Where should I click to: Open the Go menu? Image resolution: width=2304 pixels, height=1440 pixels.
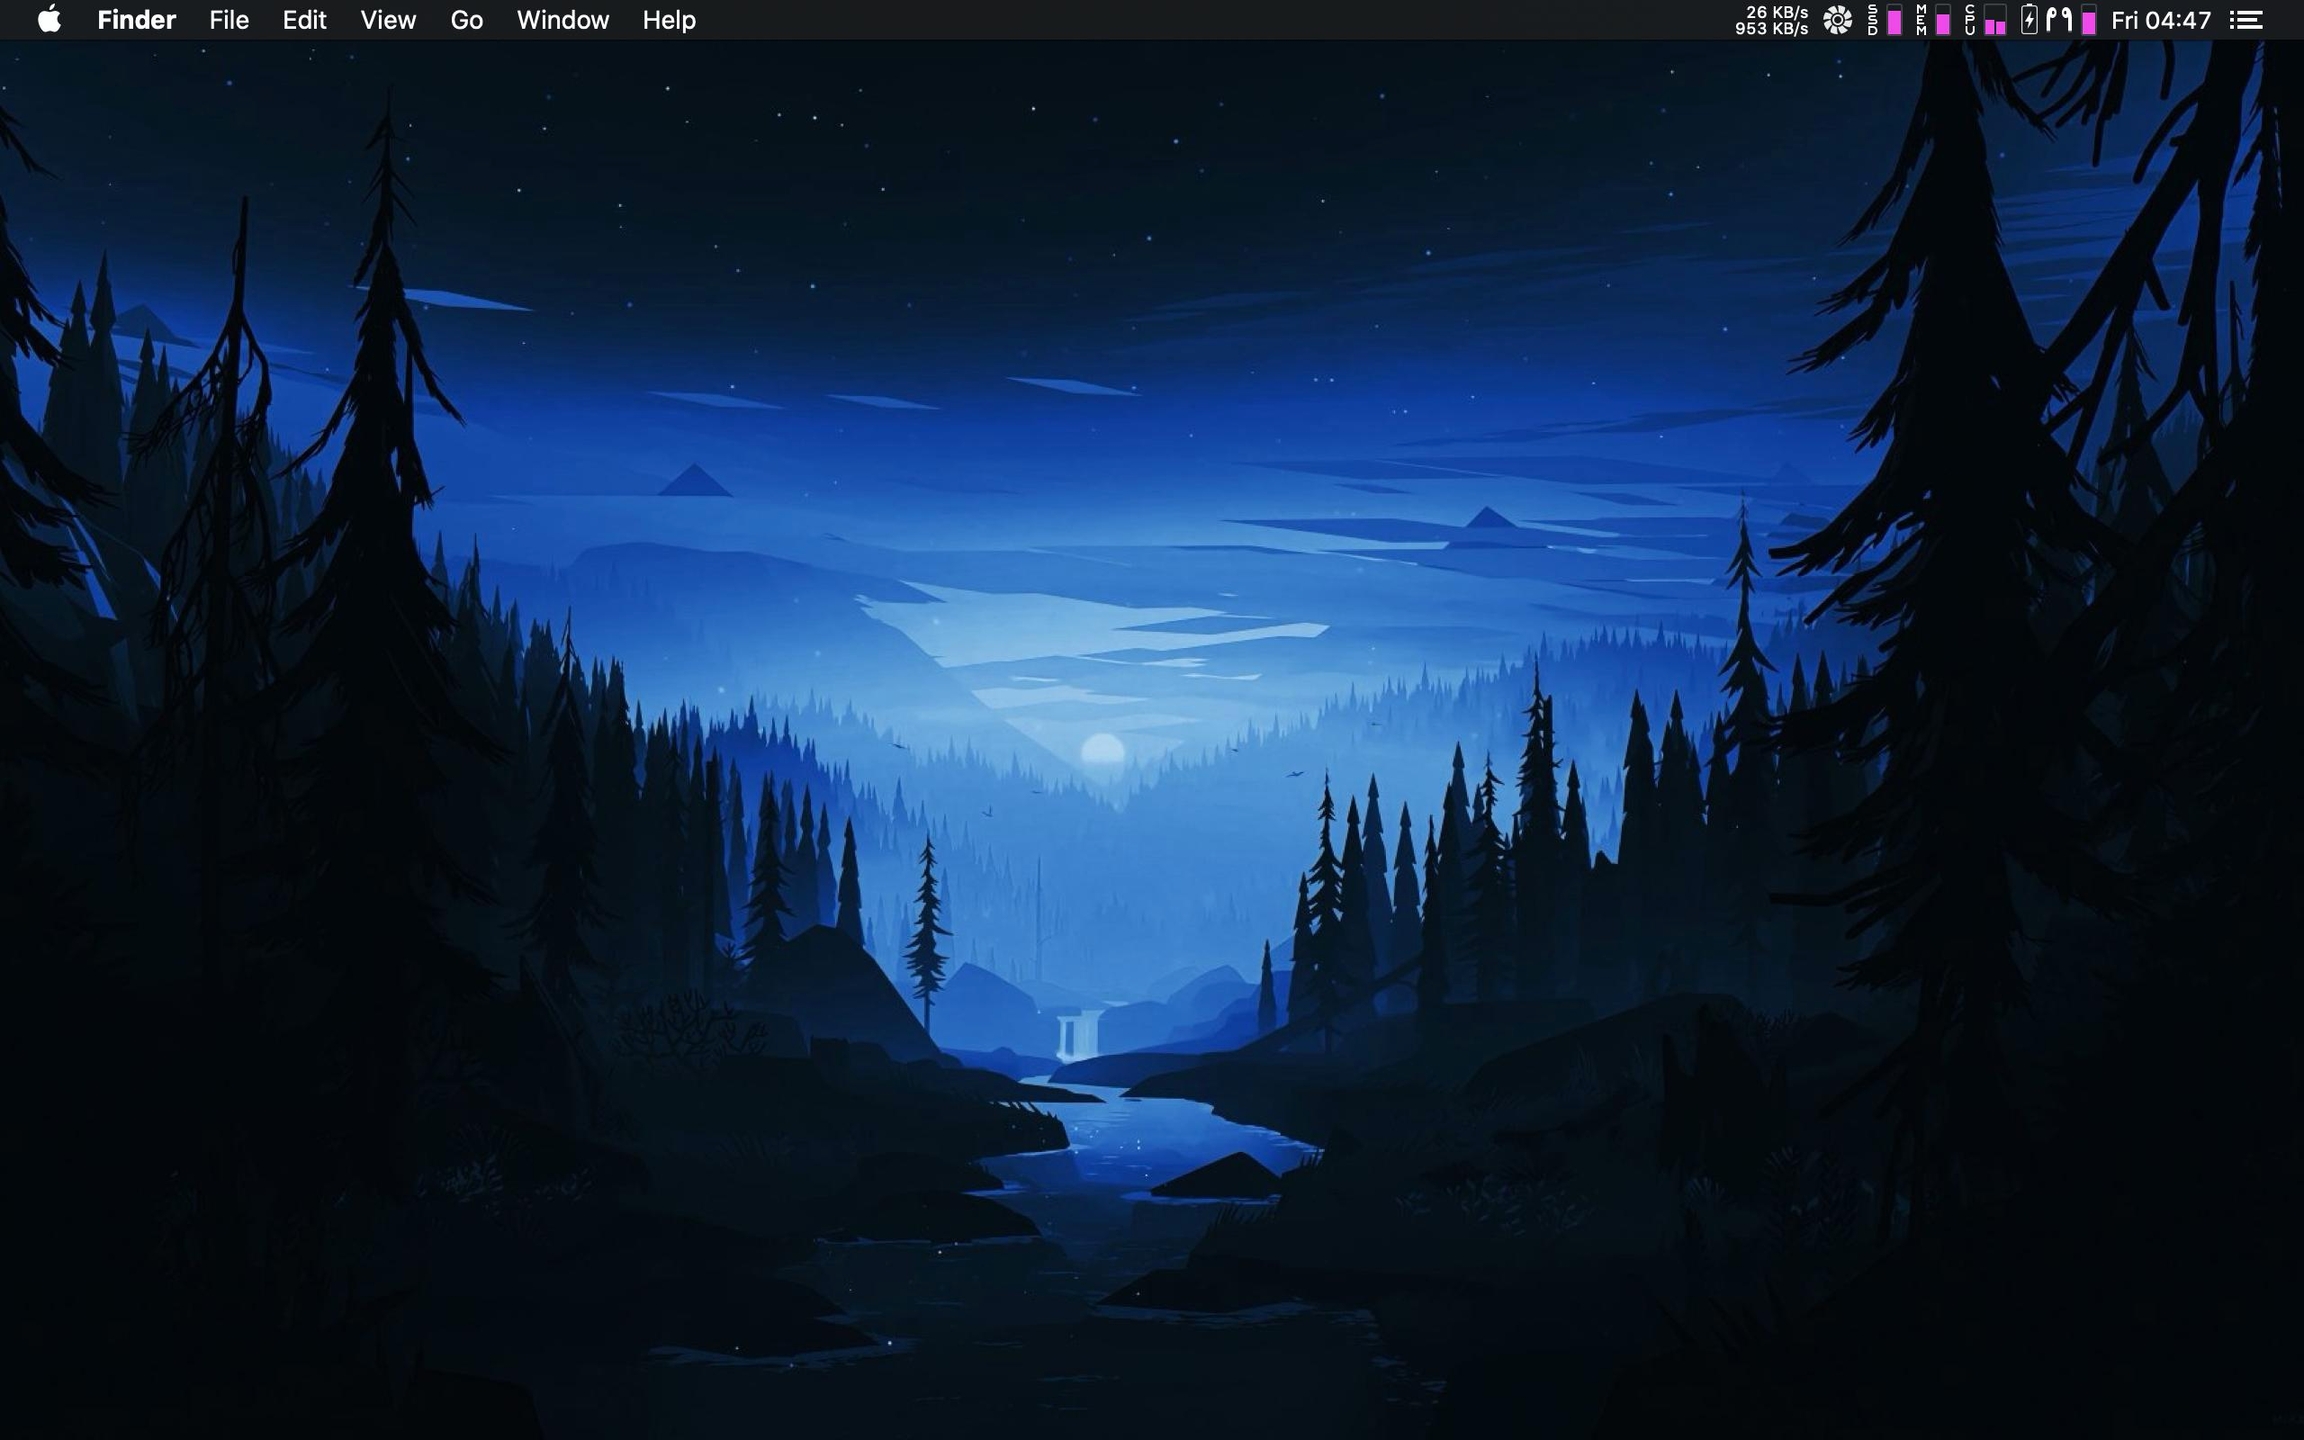[x=466, y=20]
